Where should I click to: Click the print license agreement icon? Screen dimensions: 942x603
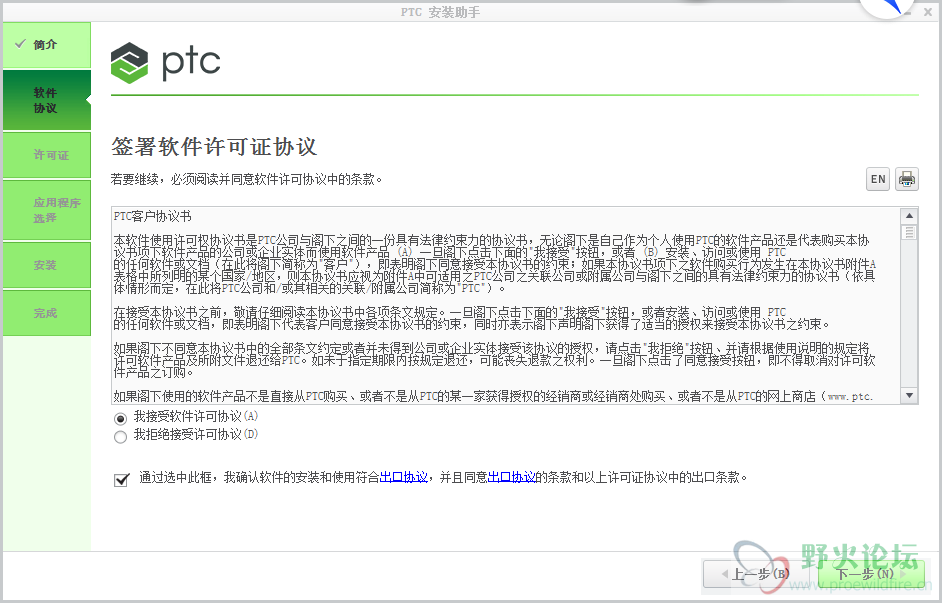(x=907, y=179)
